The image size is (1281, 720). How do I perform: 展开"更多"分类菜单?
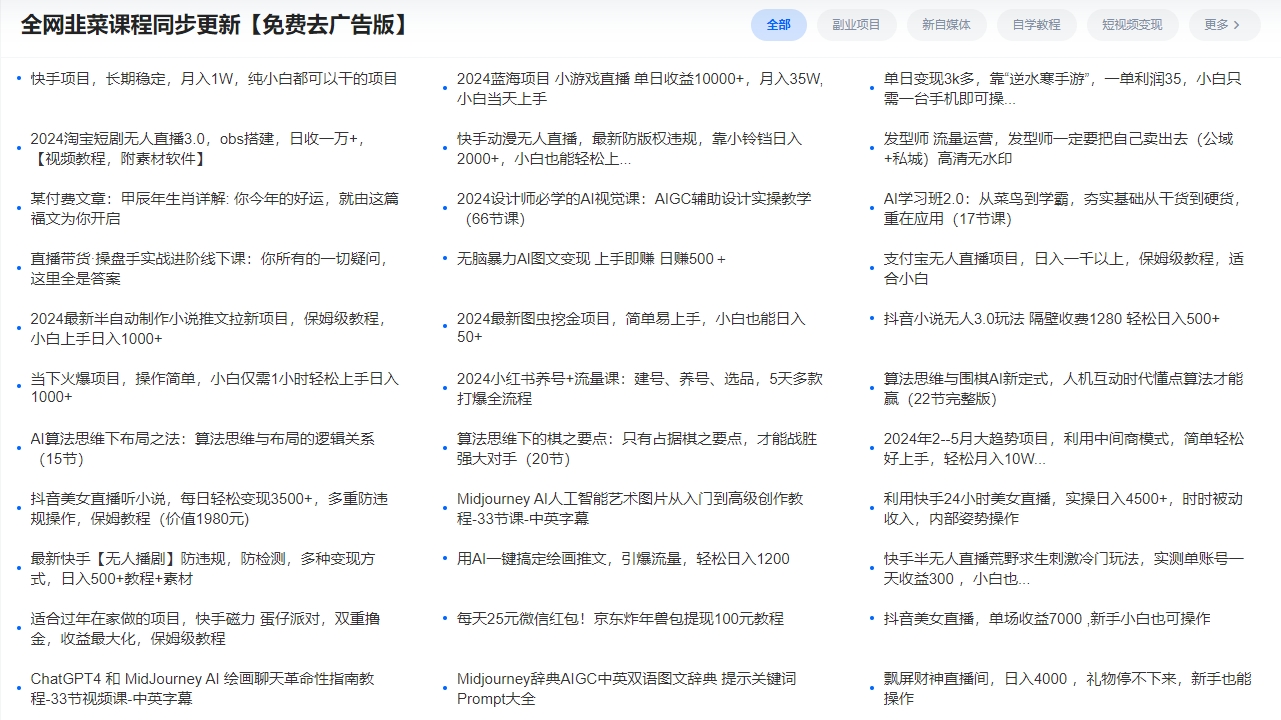1222,25
